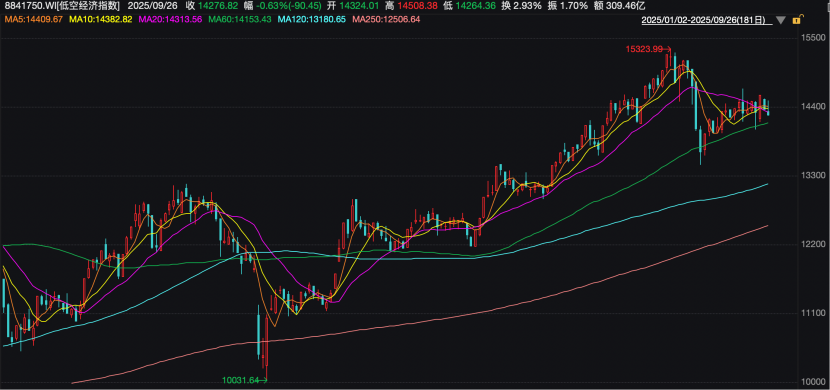Click the 13300 price axis label
830x390 pixels.
click(813, 176)
